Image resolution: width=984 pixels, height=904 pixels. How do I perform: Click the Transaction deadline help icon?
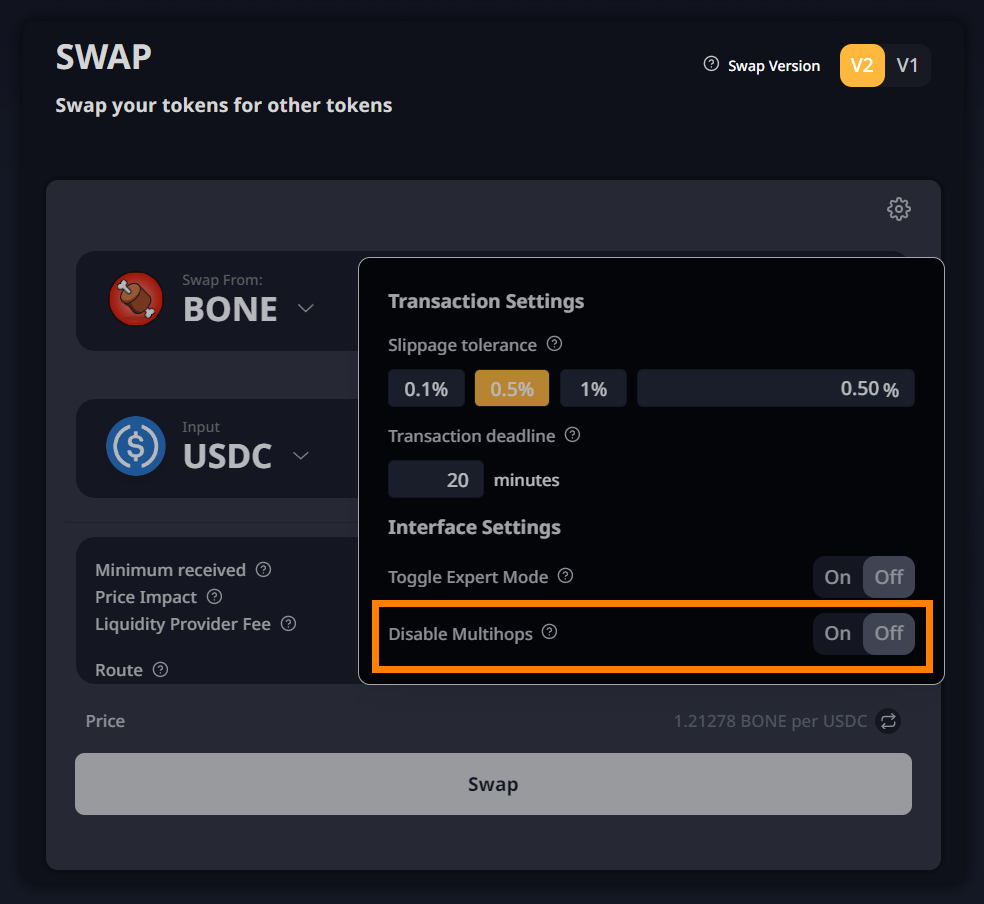[573, 435]
